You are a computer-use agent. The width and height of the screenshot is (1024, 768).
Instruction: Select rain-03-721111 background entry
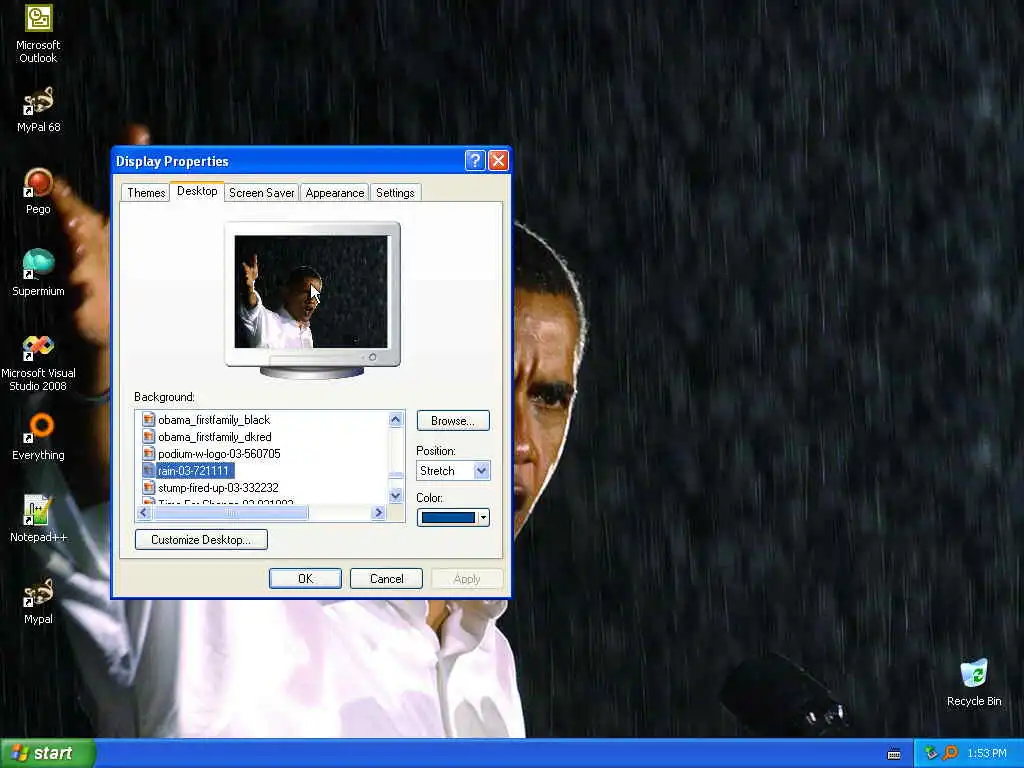[194, 471]
